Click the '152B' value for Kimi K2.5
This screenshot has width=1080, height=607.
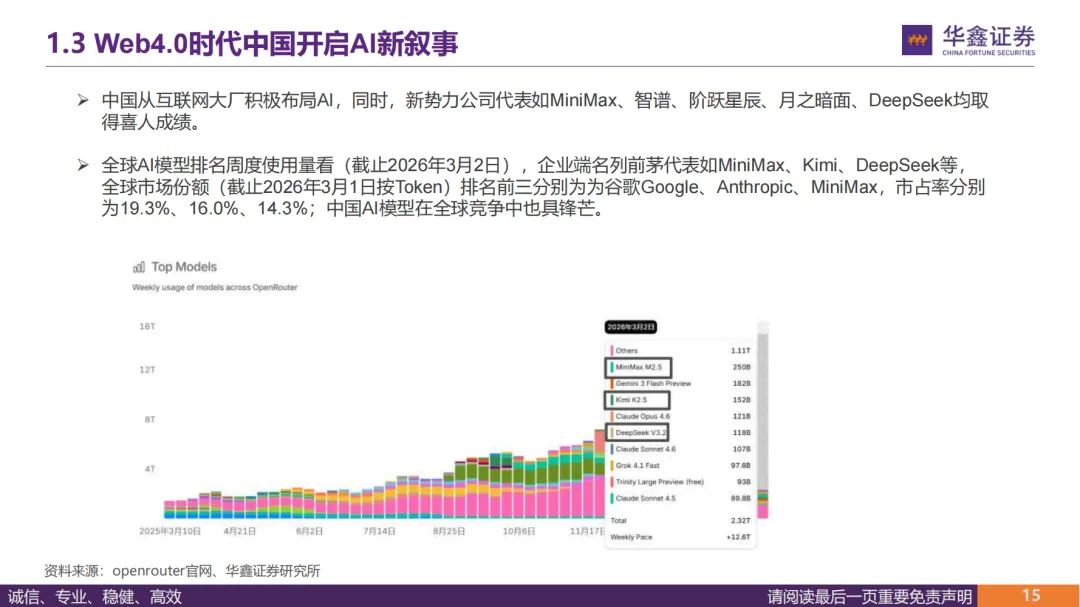742,400
